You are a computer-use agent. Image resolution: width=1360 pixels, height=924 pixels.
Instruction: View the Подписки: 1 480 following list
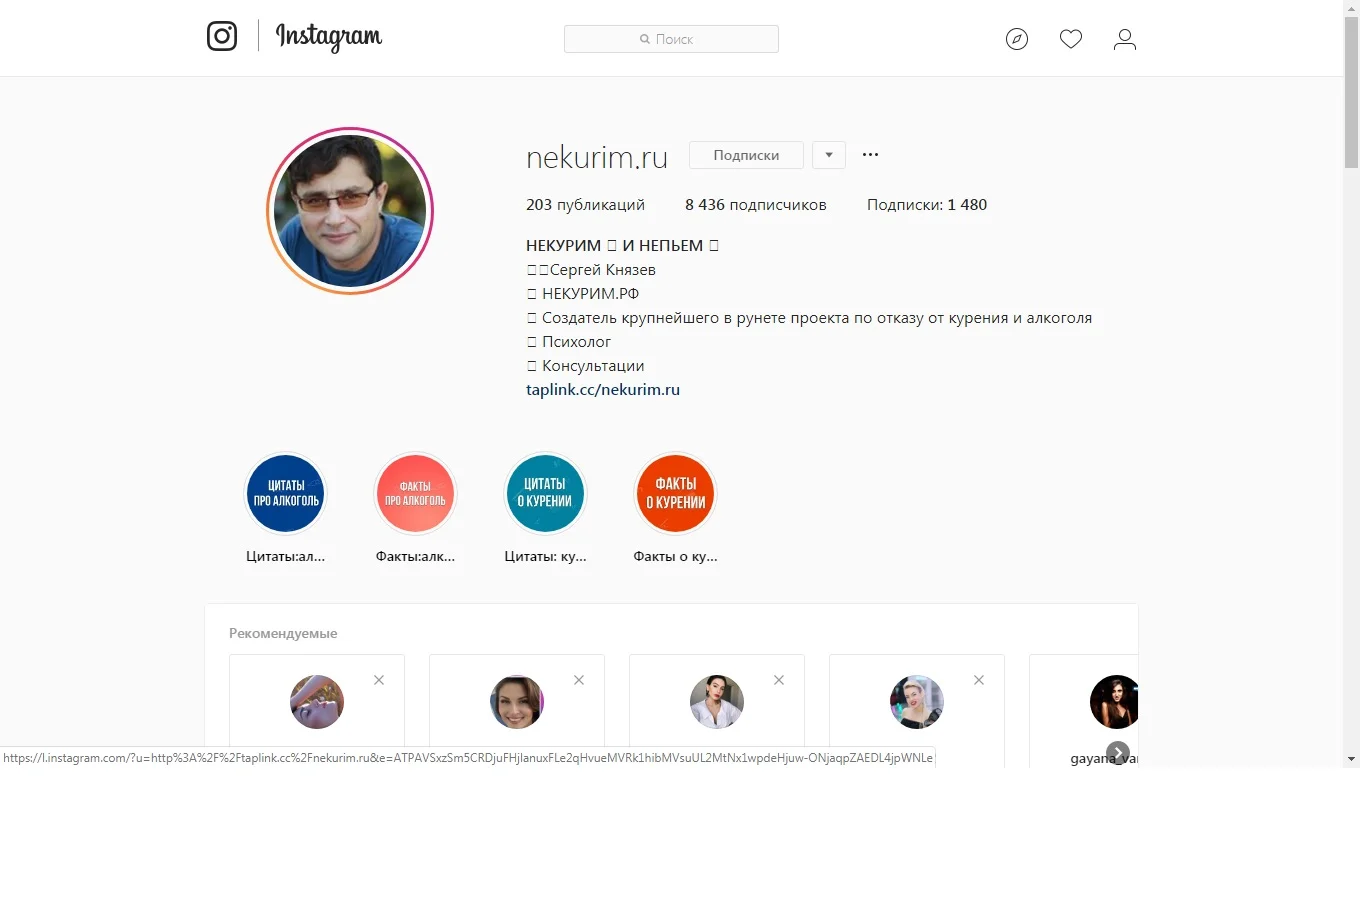point(927,205)
